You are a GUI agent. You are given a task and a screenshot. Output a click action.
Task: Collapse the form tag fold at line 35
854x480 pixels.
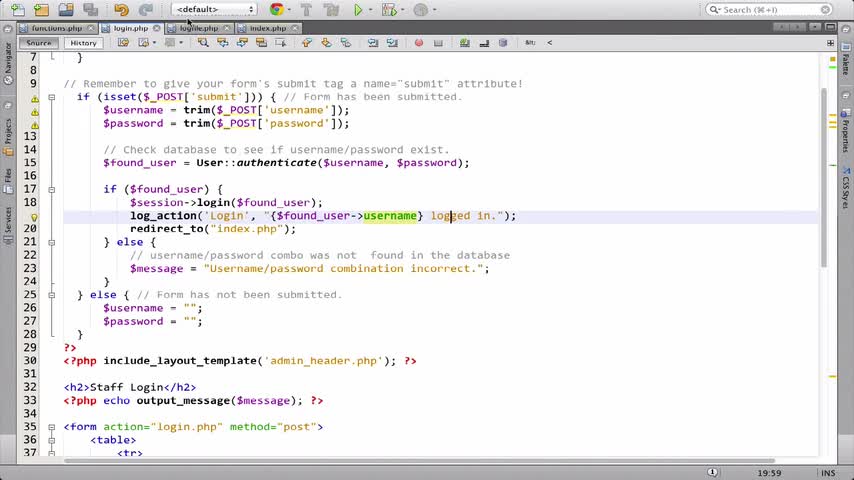(52, 427)
